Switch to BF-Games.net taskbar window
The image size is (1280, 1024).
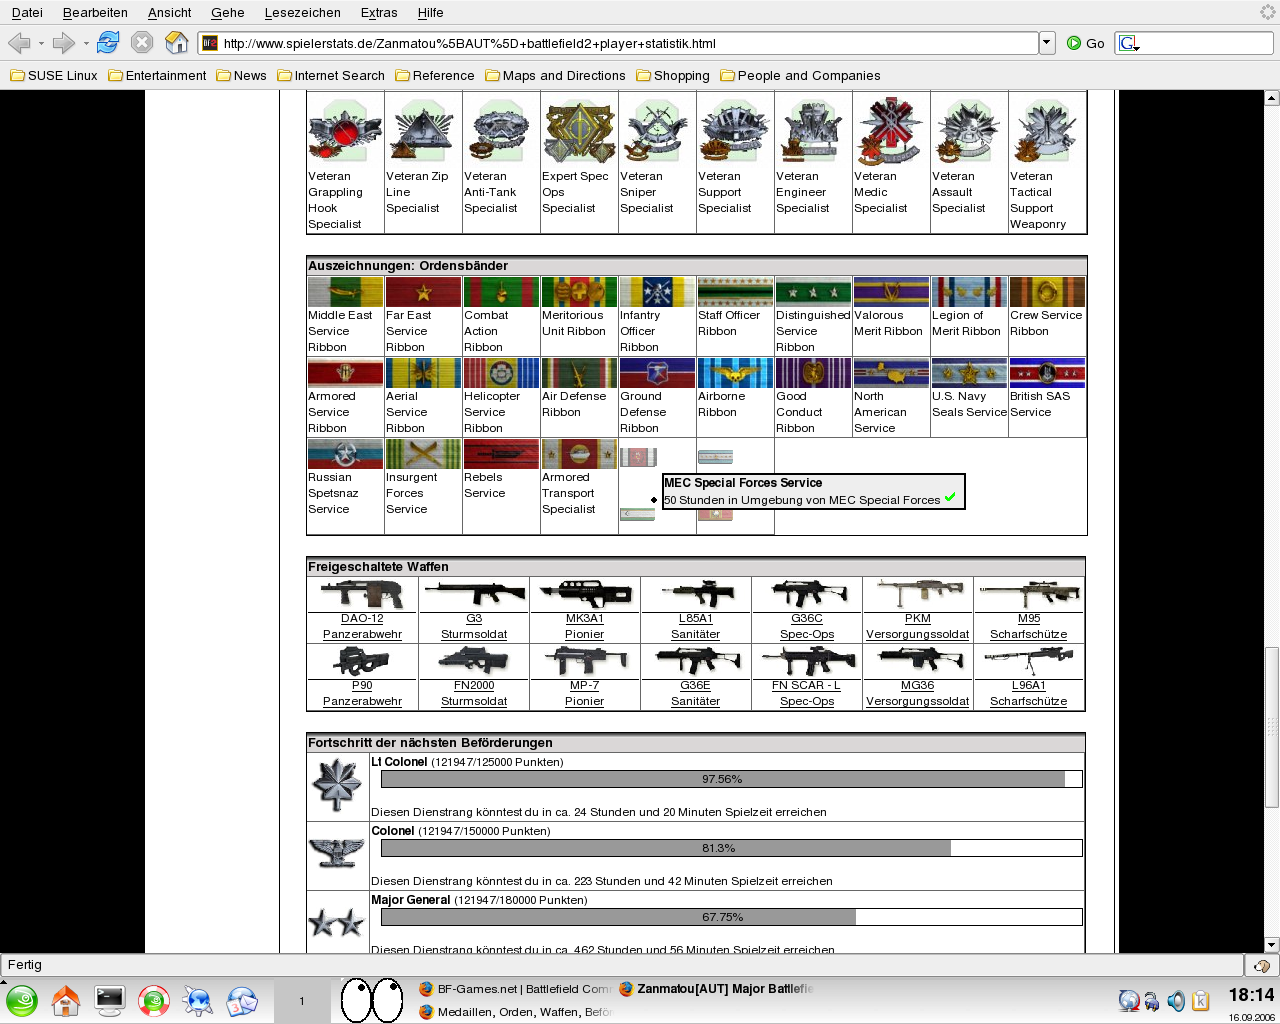coord(515,989)
